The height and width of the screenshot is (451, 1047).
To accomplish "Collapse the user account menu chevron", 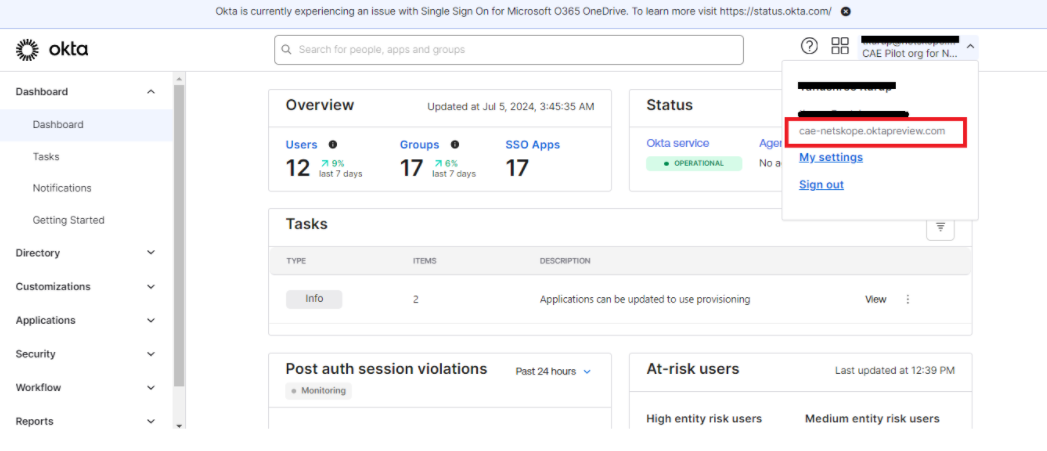I will pos(970,47).
